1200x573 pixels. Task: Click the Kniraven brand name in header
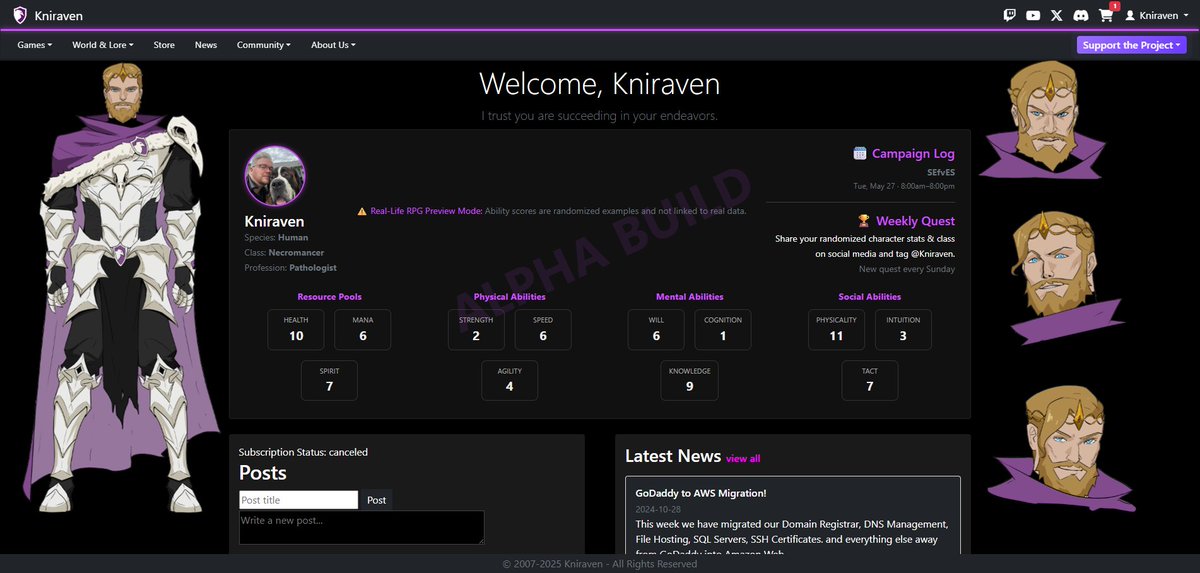click(58, 15)
